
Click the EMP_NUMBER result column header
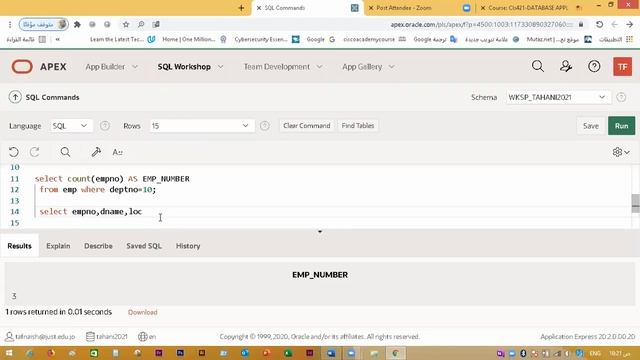(x=320, y=275)
